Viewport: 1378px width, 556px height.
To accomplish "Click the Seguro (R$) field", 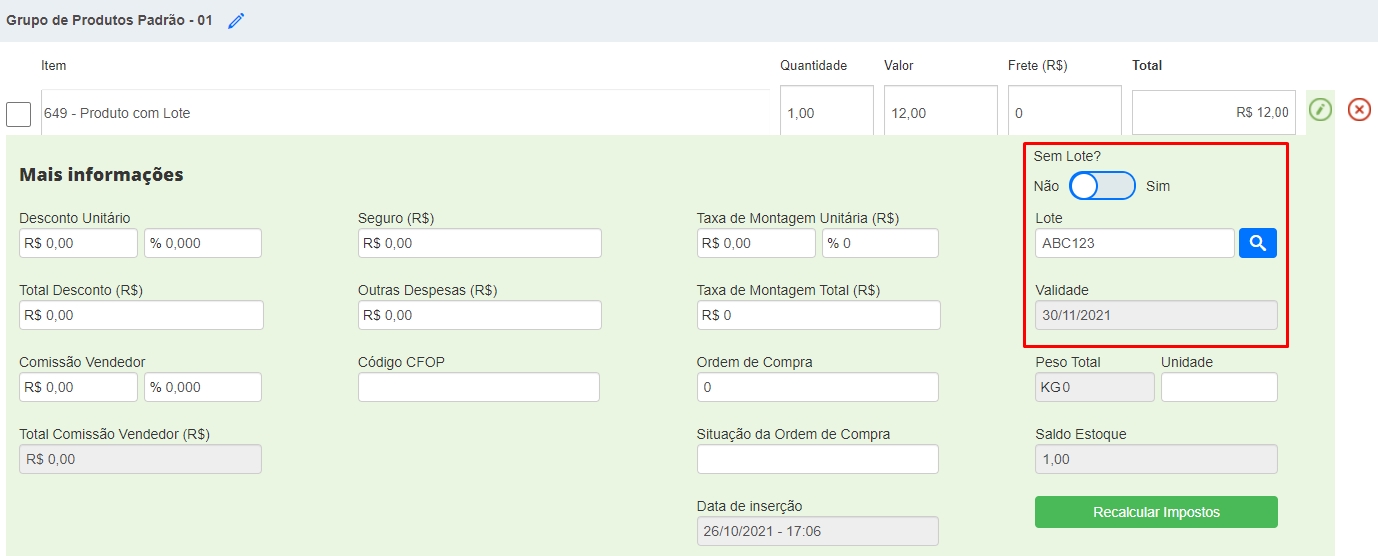I will (x=479, y=243).
